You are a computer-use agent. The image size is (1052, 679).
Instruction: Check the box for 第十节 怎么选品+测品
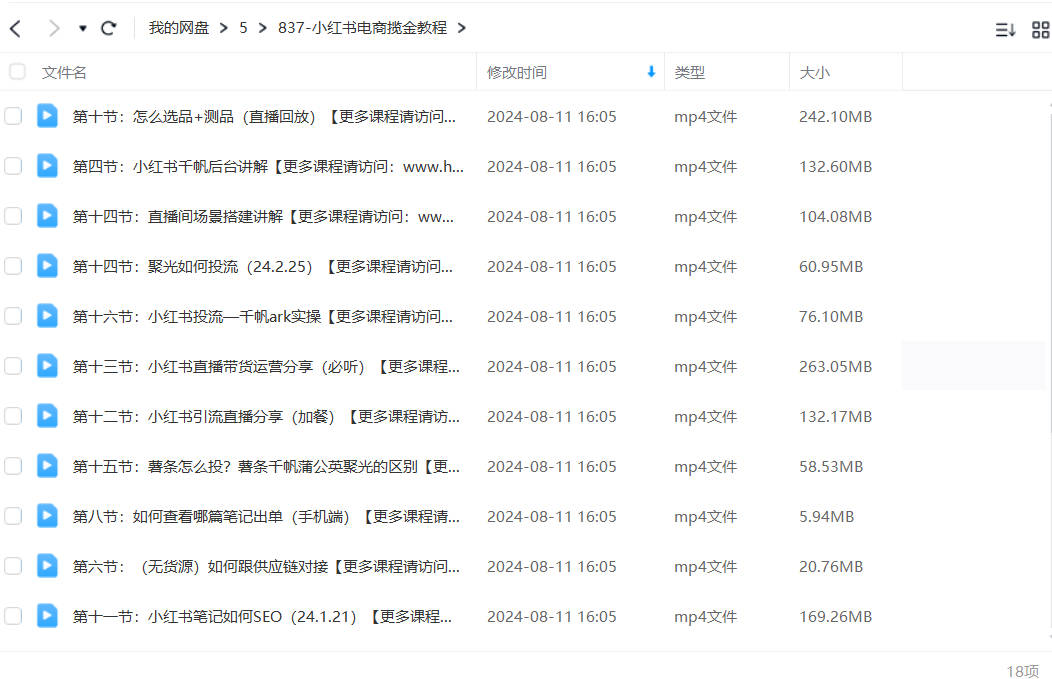click(x=13, y=116)
